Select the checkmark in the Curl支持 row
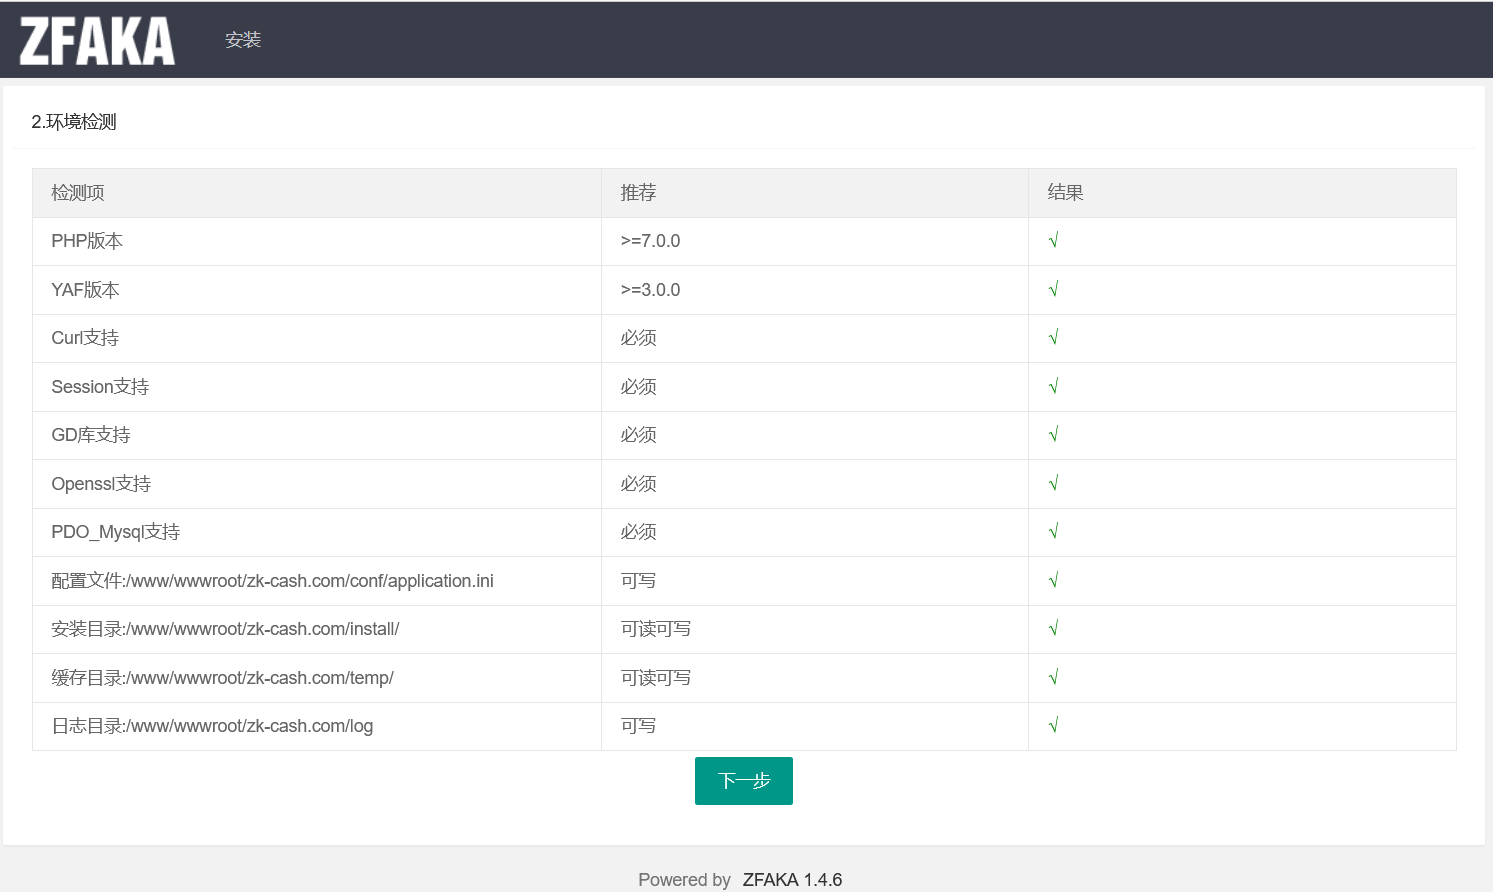 click(x=1053, y=338)
